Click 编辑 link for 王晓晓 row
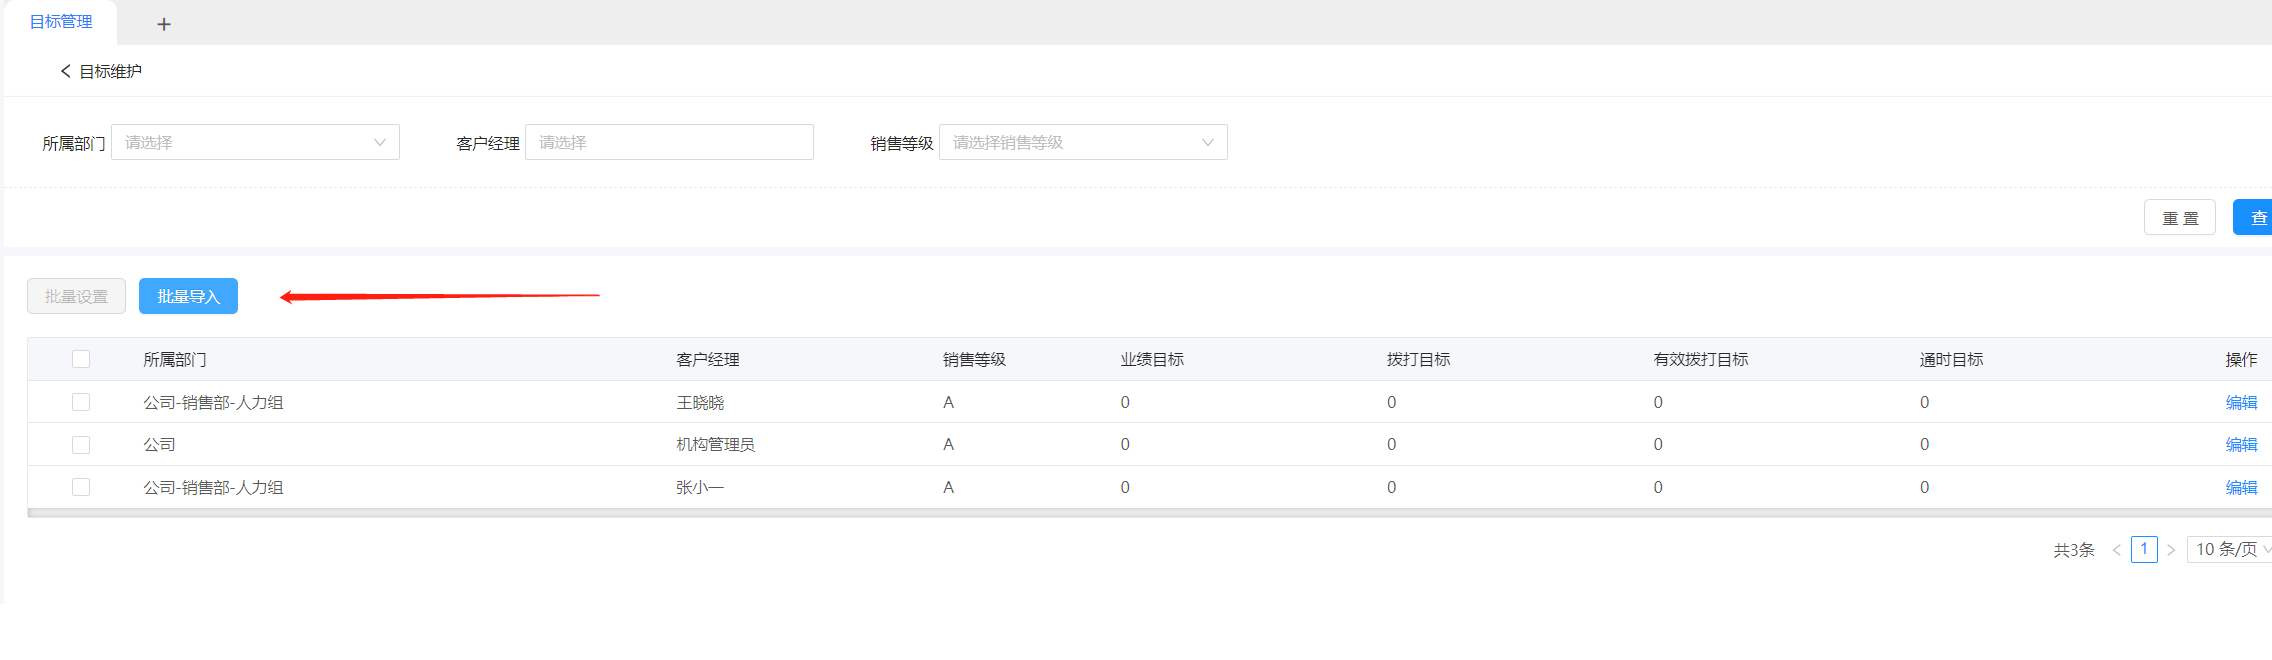Screen dimensions: 2272x660 2241,402
